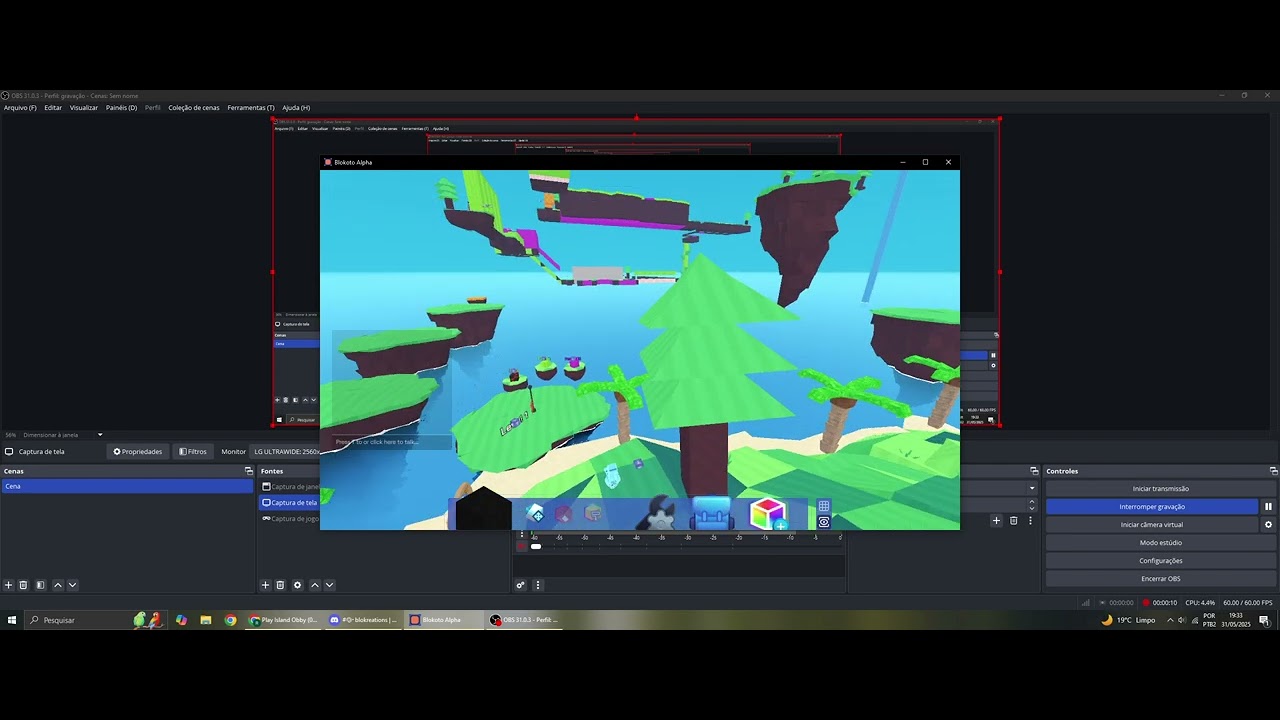
Task: Open the Arquivo menu
Action: click(x=20, y=108)
